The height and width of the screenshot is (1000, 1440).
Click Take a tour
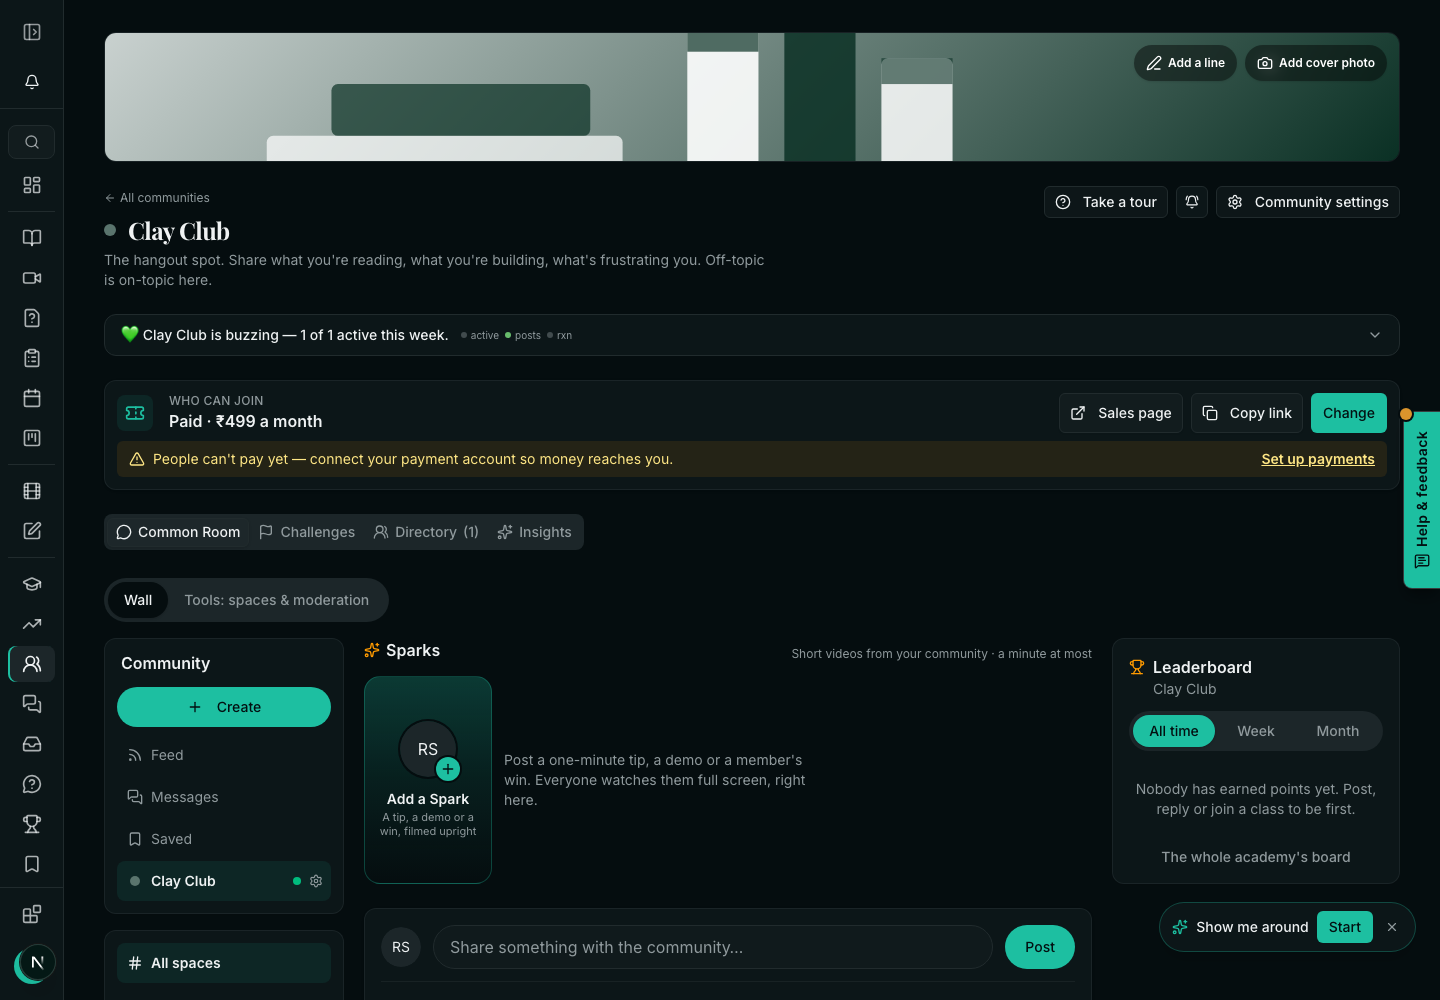(x=1106, y=202)
